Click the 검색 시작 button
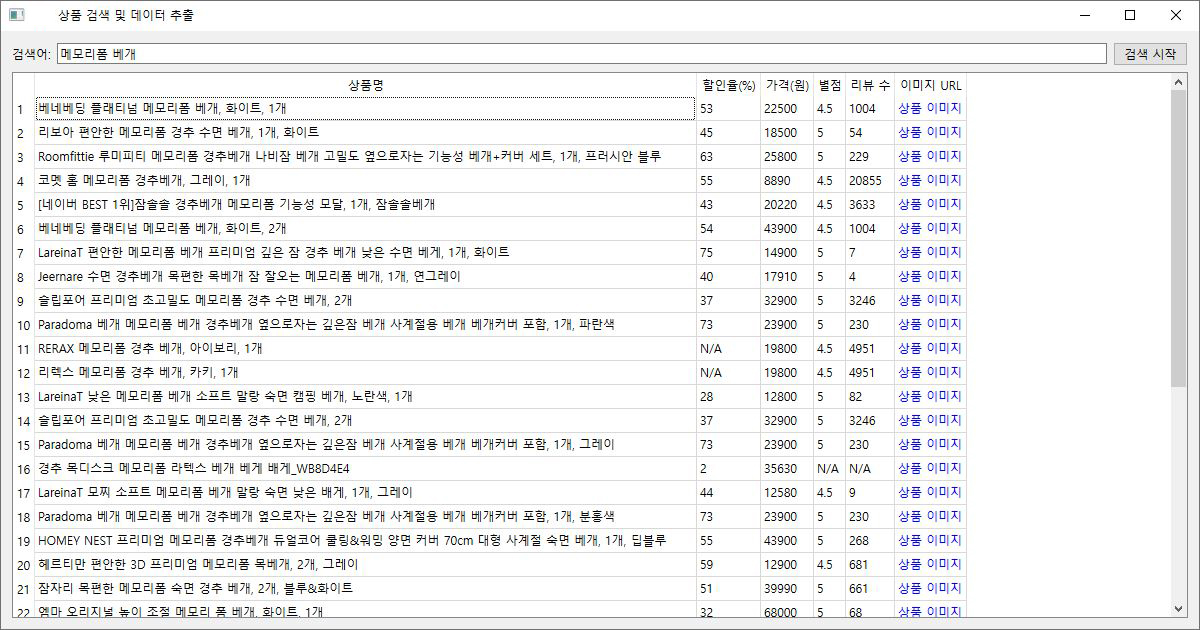This screenshot has width=1200, height=630. [x=1150, y=54]
